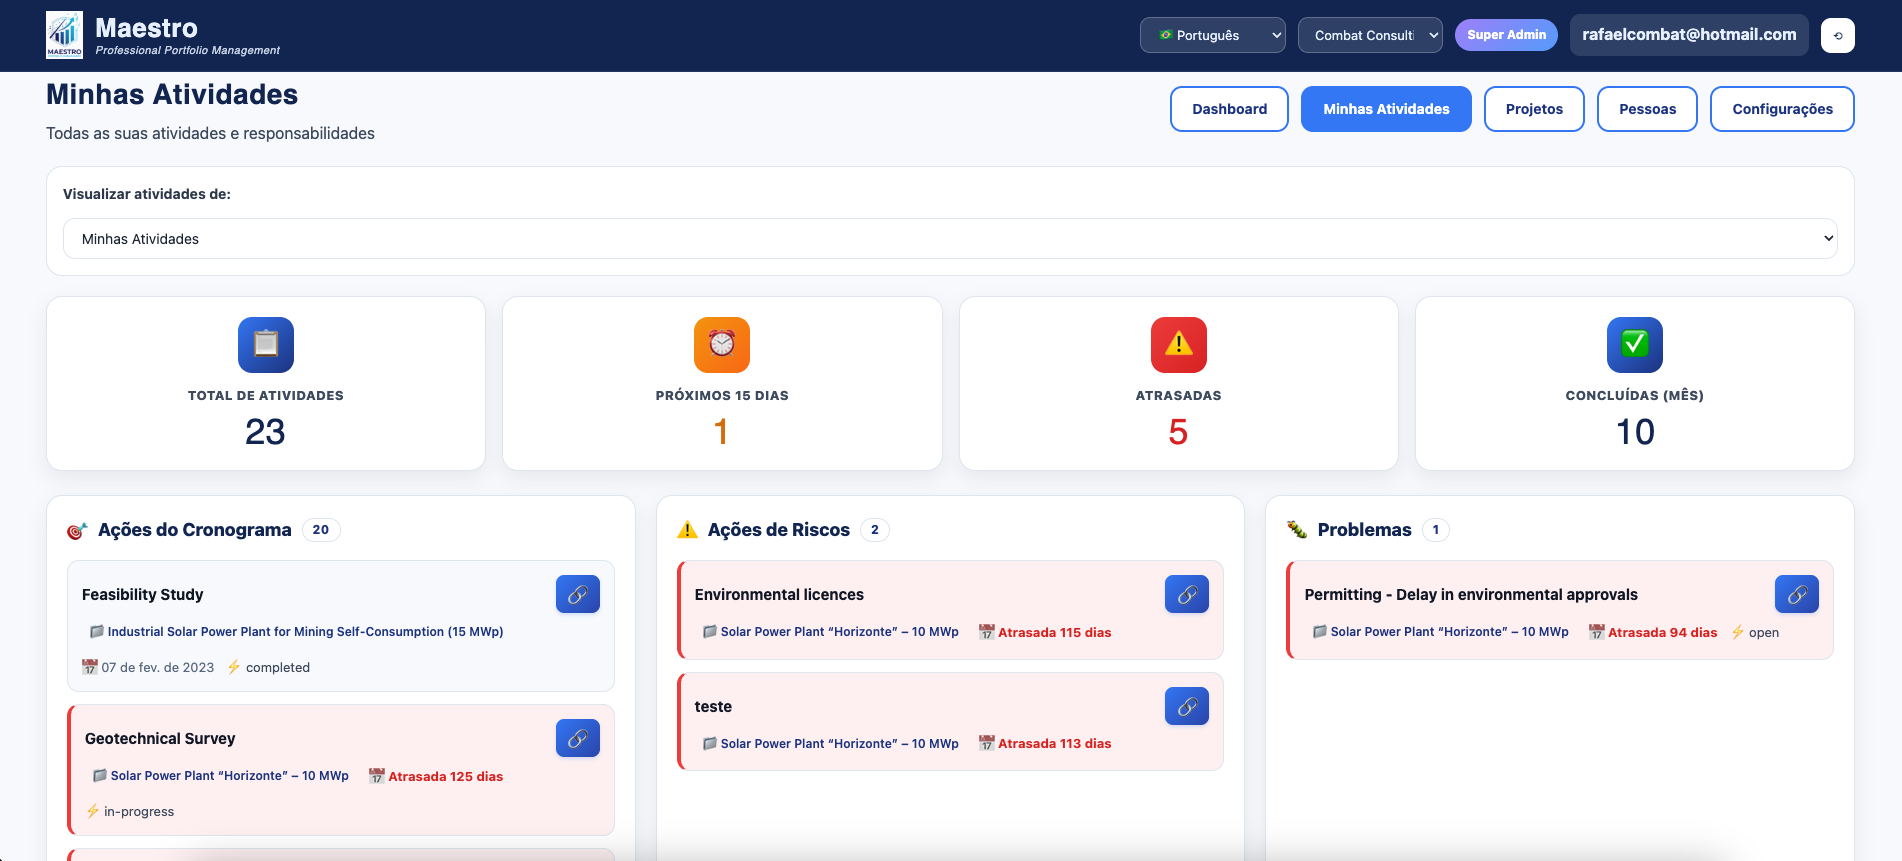Click the red warning Atrasadas icon
The width and height of the screenshot is (1902, 861).
1178,344
